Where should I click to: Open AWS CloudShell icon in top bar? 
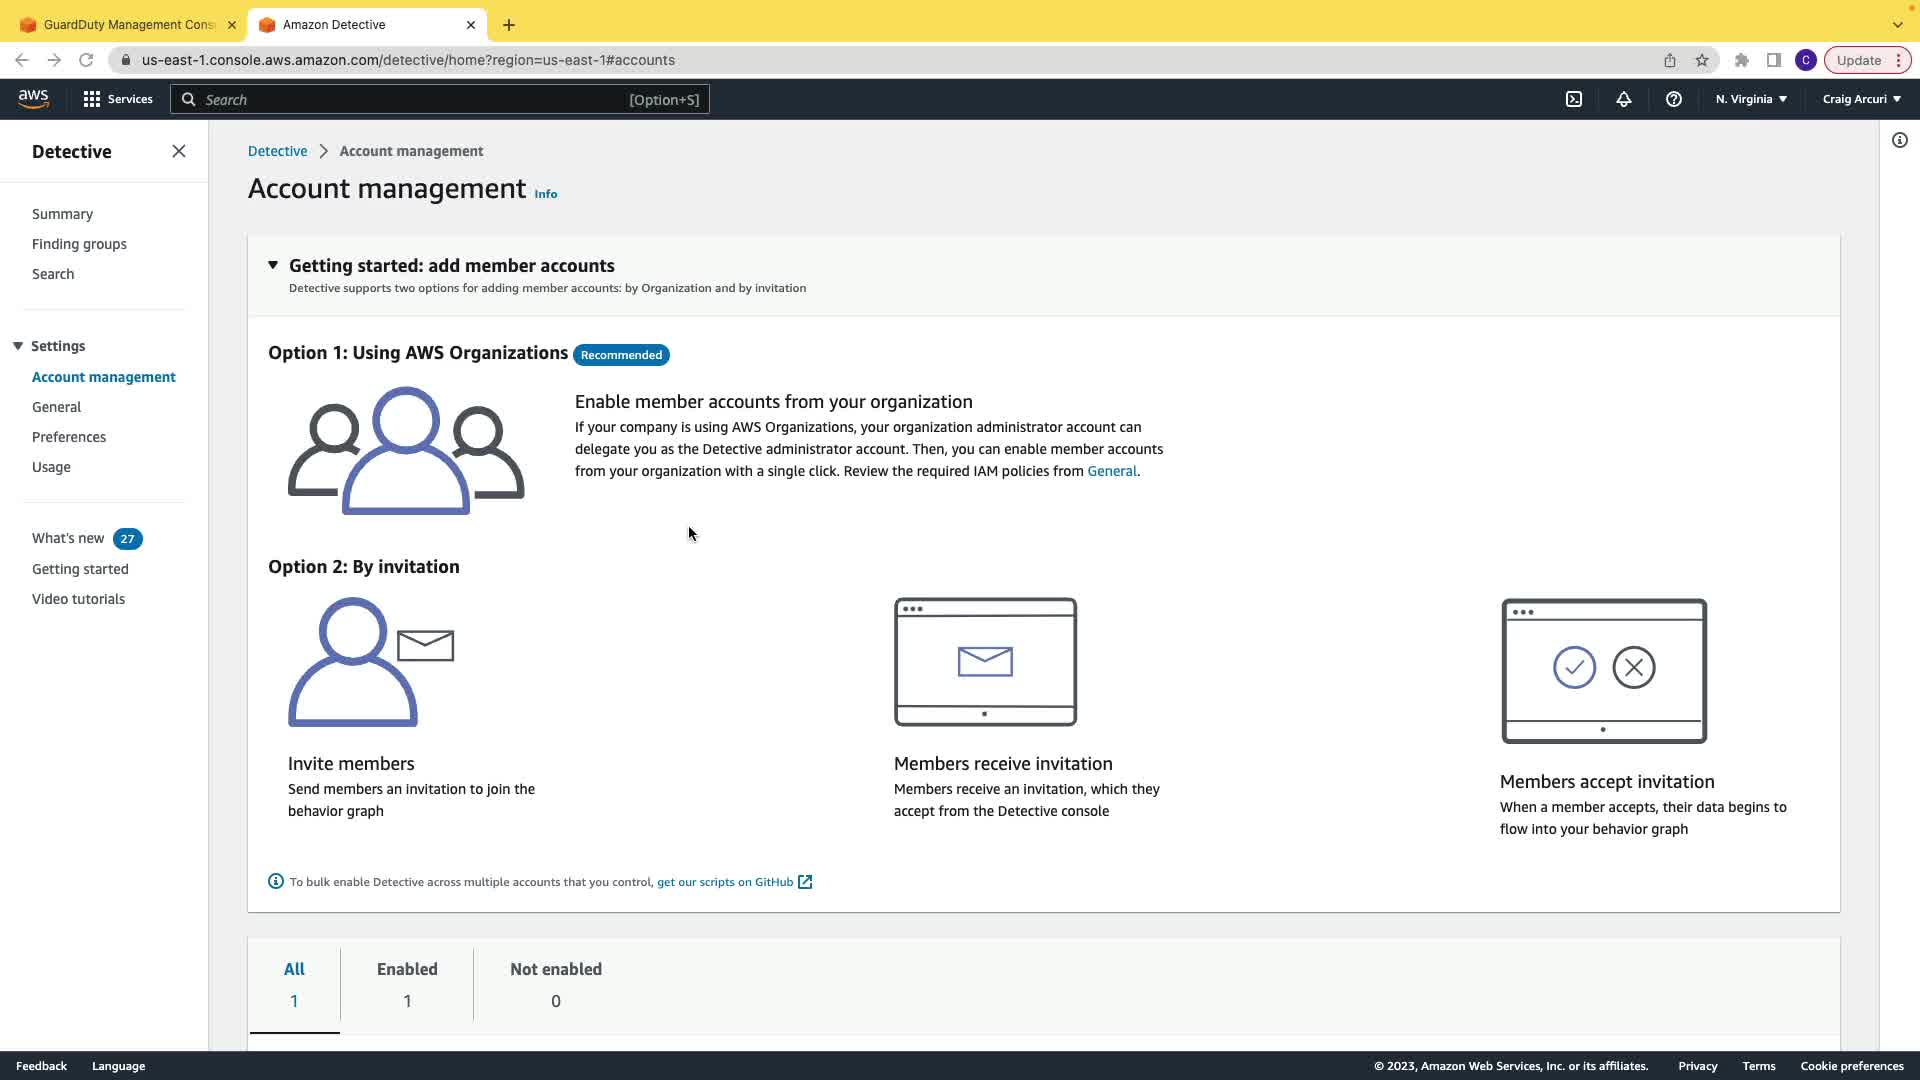click(1574, 99)
